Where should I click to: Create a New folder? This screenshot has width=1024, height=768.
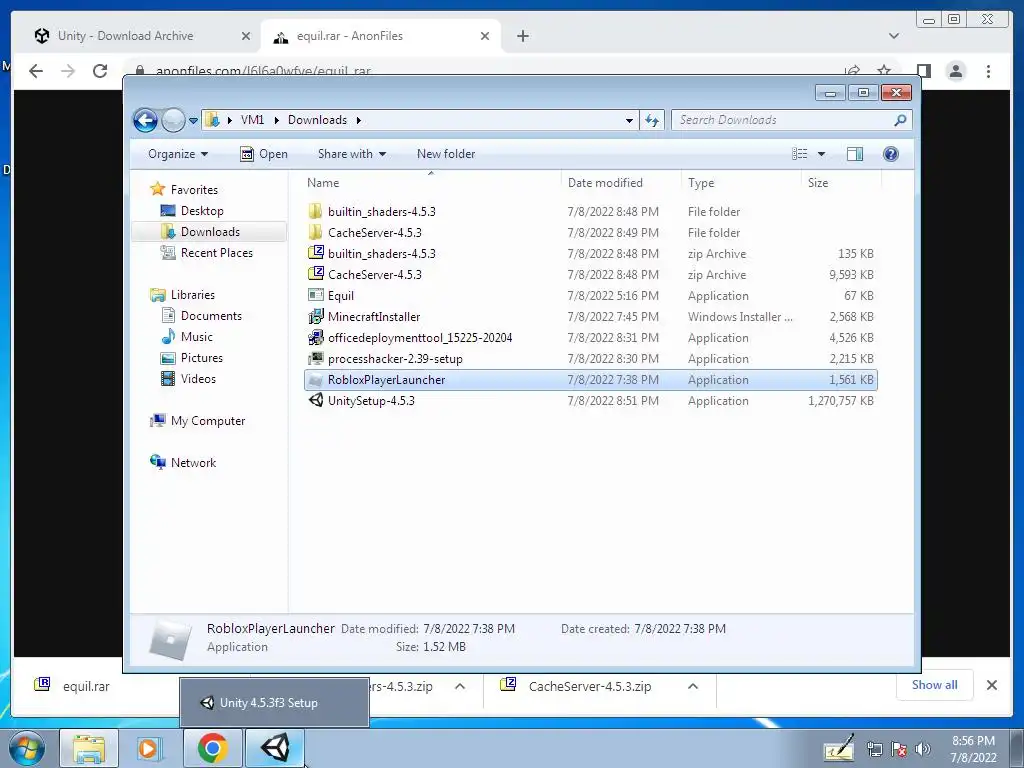pos(446,154)
